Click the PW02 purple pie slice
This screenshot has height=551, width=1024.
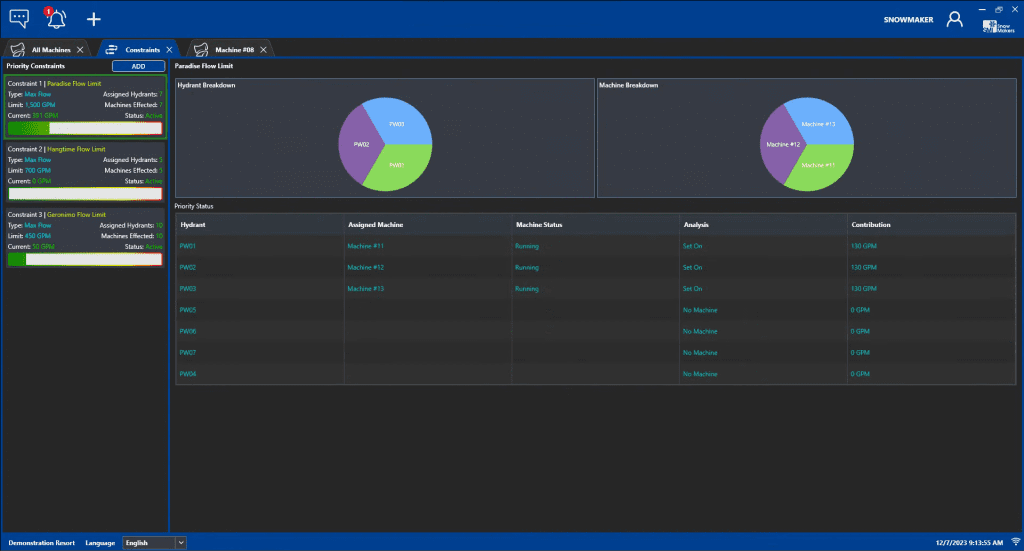358,145
